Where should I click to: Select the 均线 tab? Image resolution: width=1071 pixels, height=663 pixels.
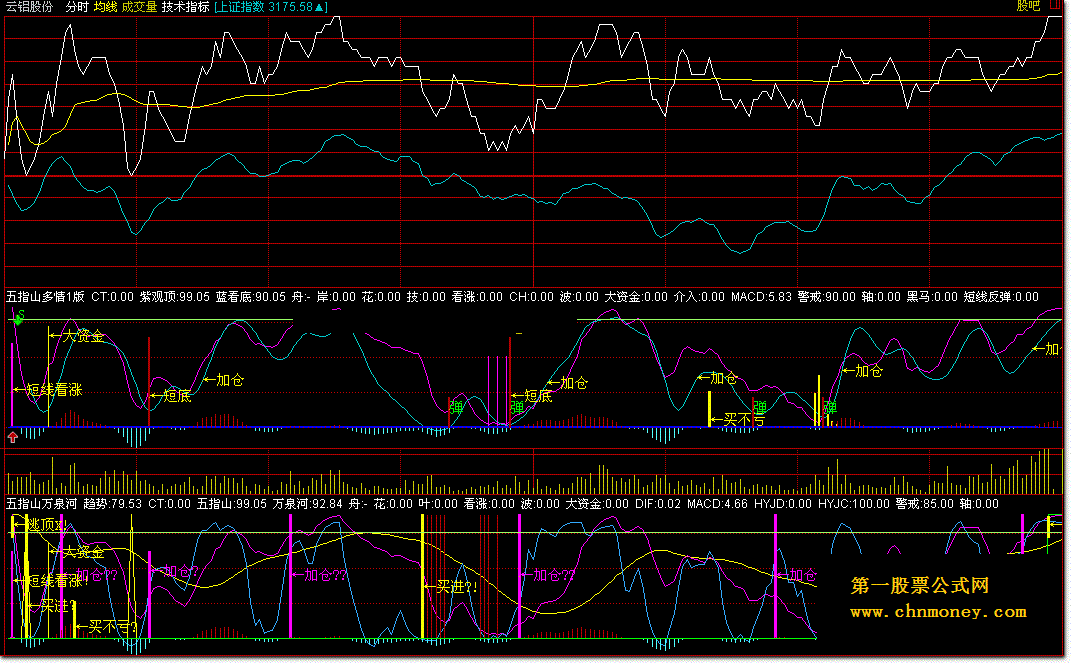pos(105,7)
